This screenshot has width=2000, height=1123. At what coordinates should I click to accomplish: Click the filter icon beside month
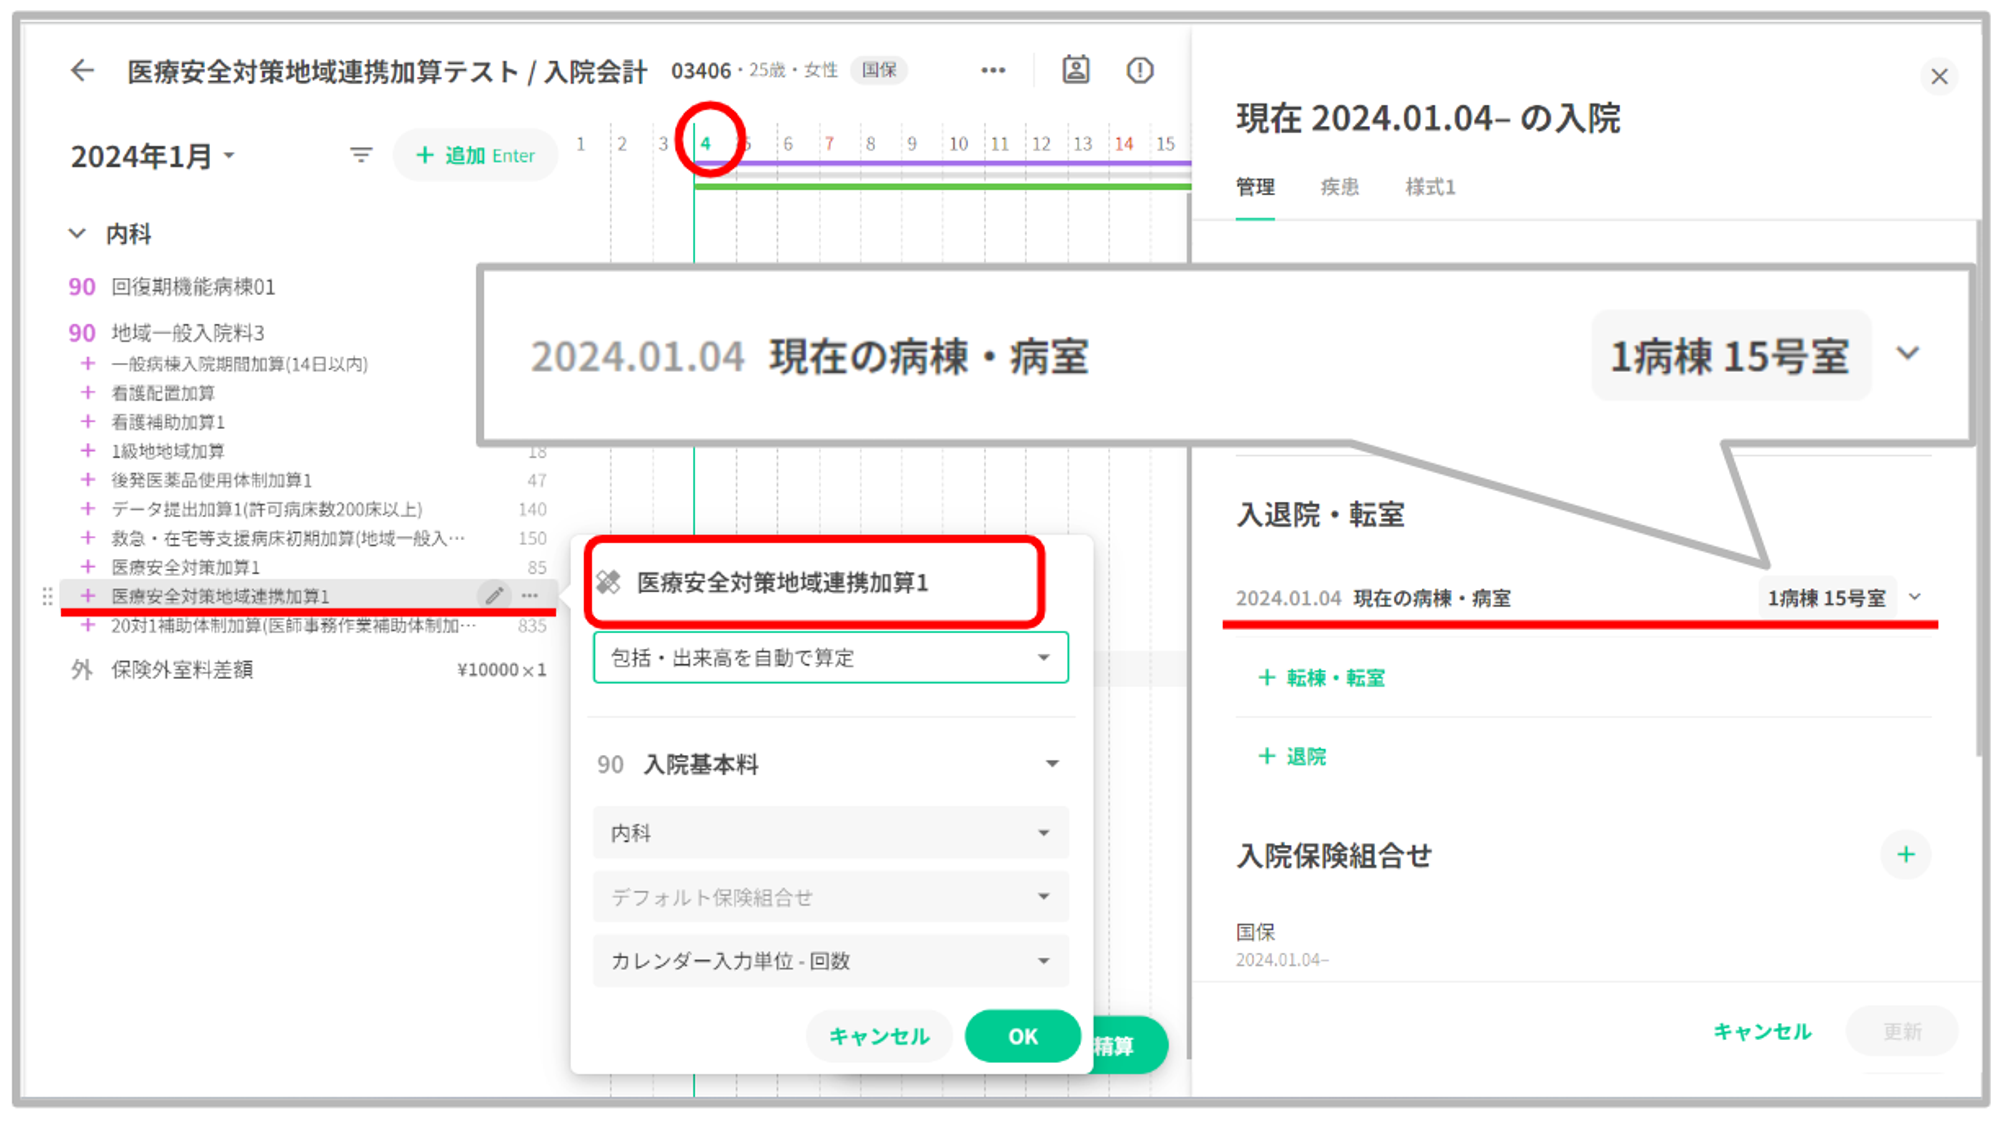pyautogui.click(x=361, y=155)
